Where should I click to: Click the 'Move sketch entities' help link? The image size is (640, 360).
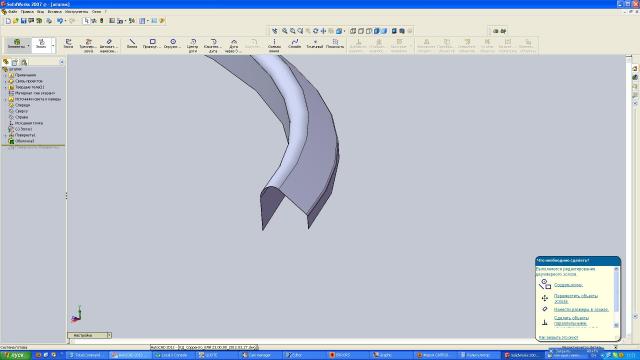(x=576, y=298)
